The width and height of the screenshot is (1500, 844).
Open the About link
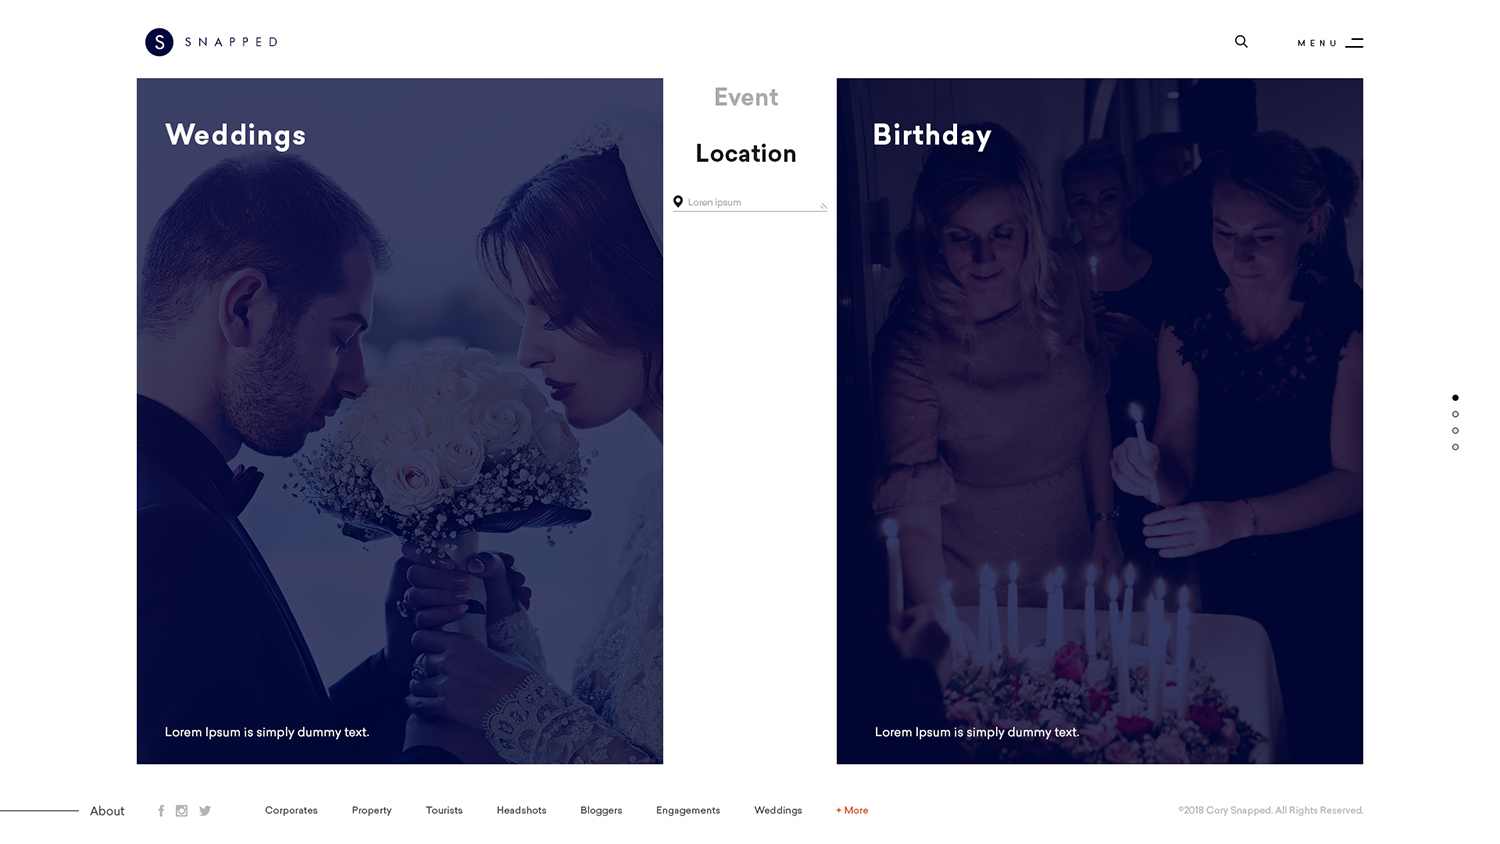107,811
